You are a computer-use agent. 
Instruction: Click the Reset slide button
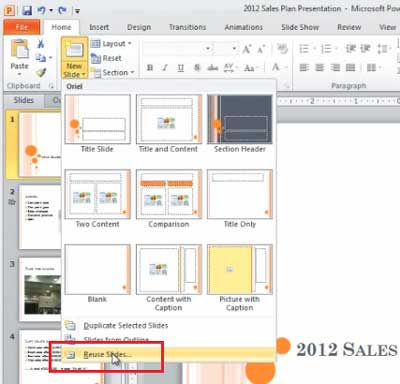coord(106,58)
